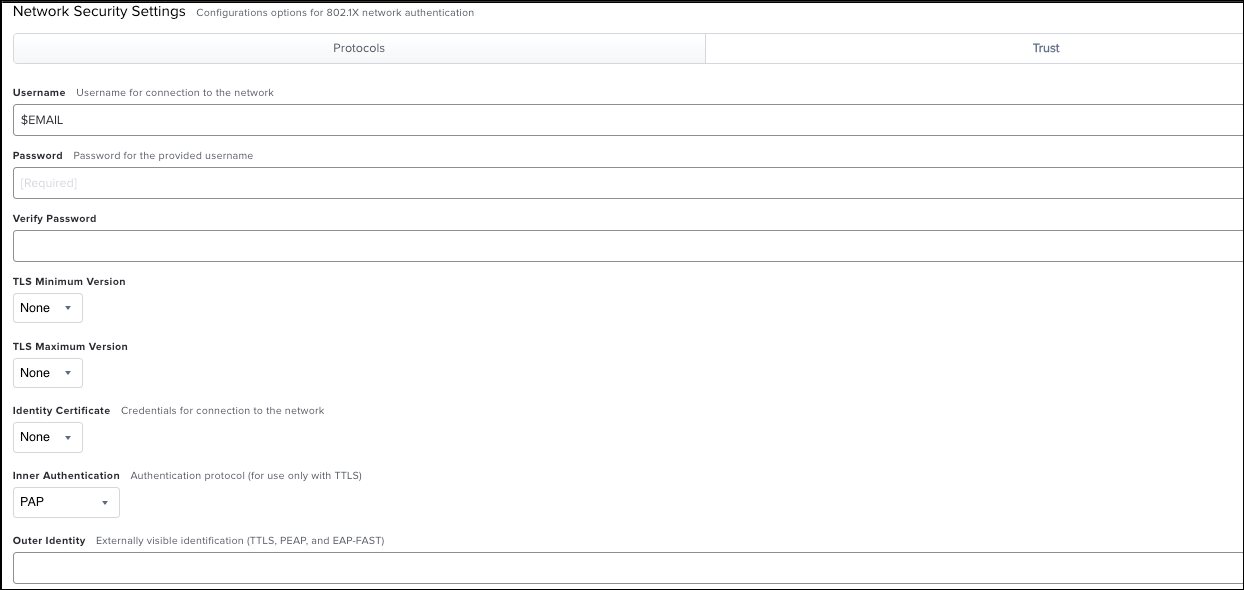
Task: Click the TLS Minimum Version label
Action: (69, 282)
